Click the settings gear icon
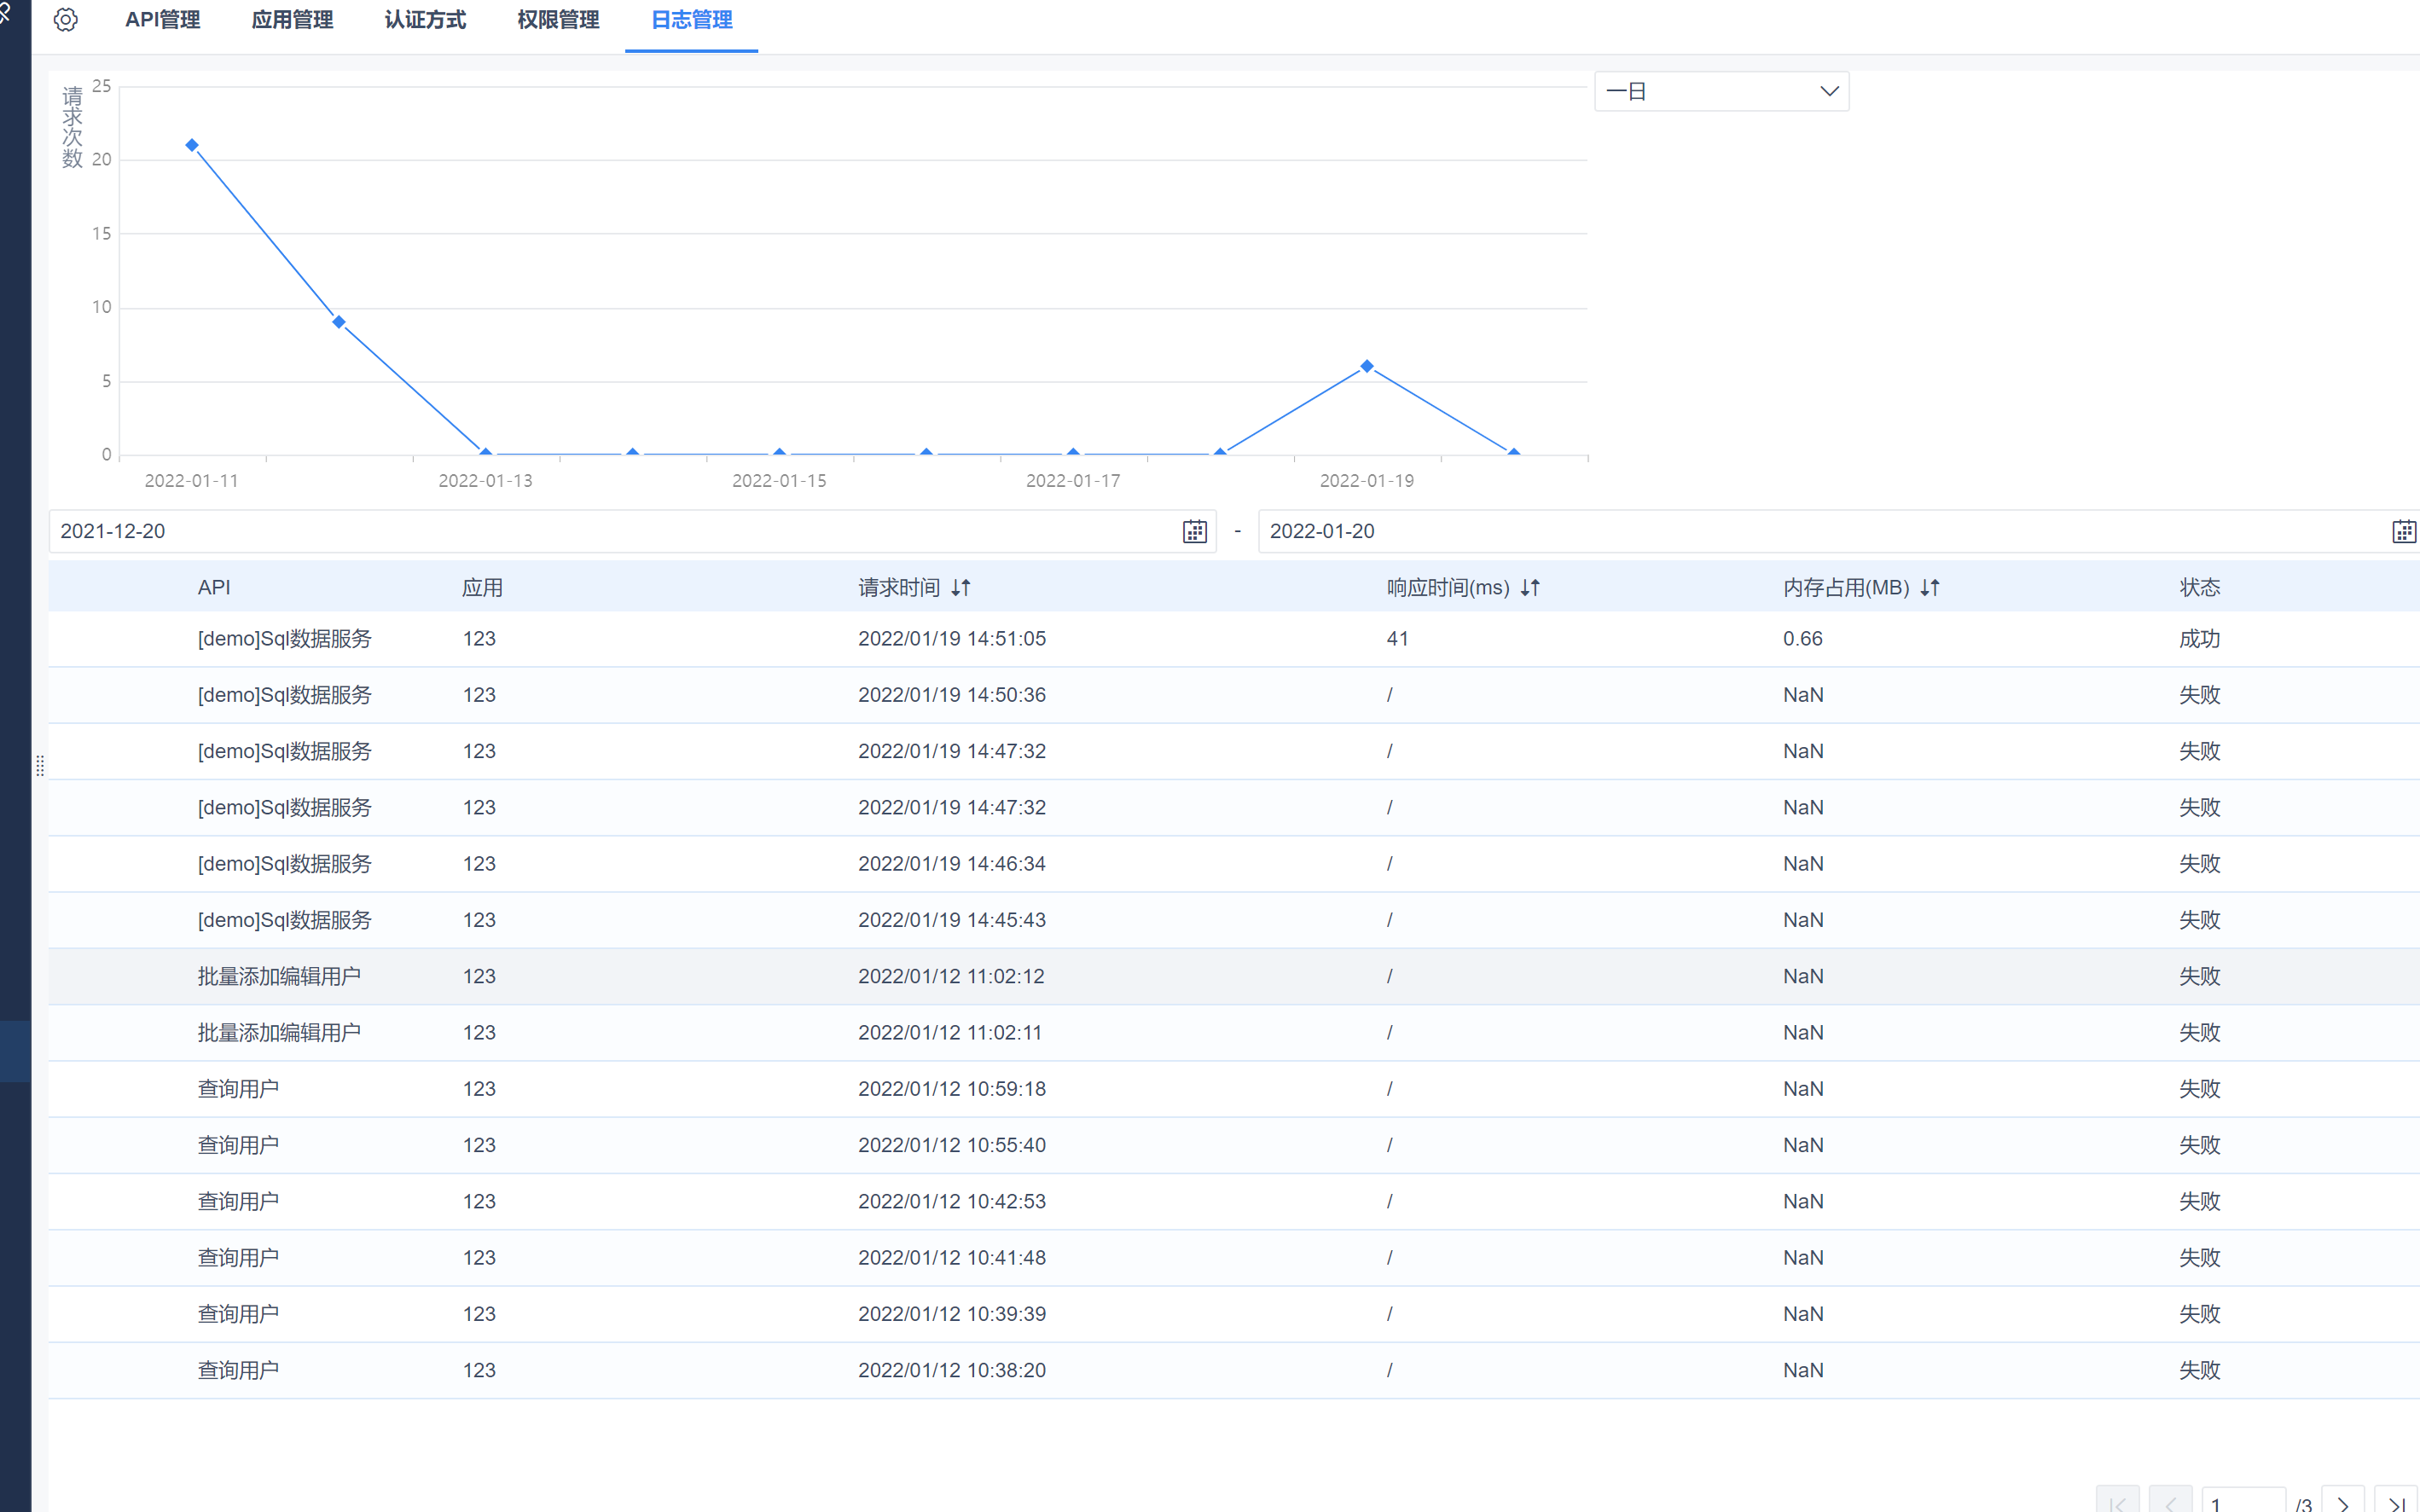This screenshot has height=1512, width=2420. click(x=66, y=20)
